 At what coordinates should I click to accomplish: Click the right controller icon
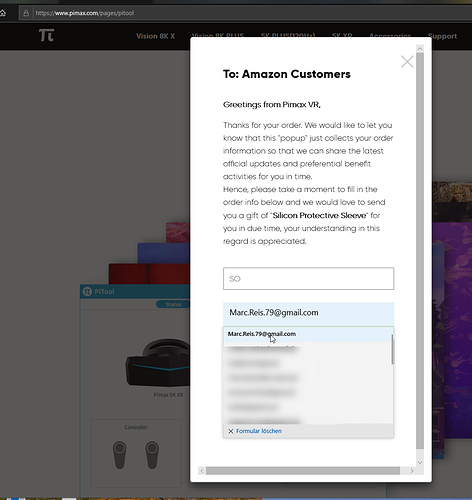pyautogui.click(x=152, y=455)
